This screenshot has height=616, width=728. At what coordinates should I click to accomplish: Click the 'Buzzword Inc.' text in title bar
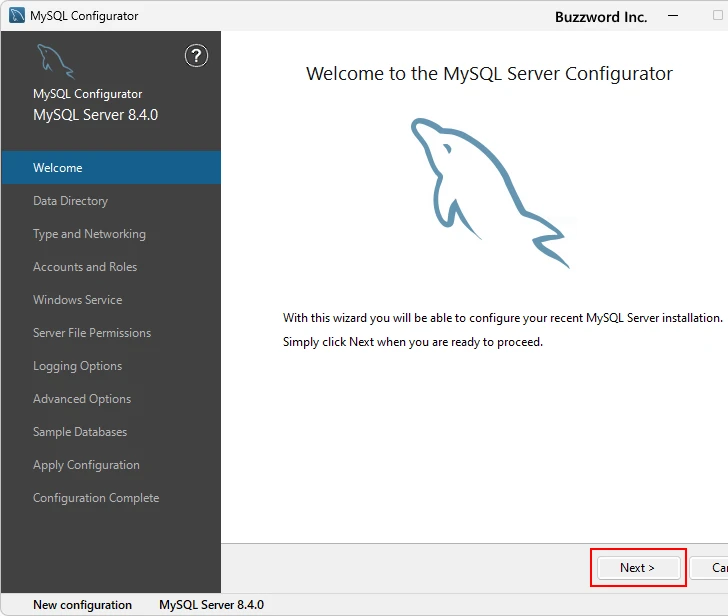click(x=601, y=17)
